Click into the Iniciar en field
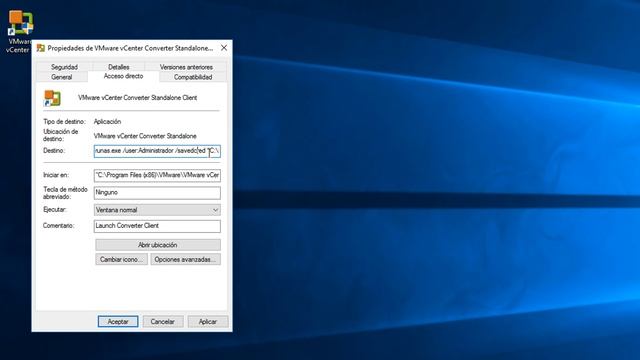Screen dimensions: 640x360 coord(157,175)
